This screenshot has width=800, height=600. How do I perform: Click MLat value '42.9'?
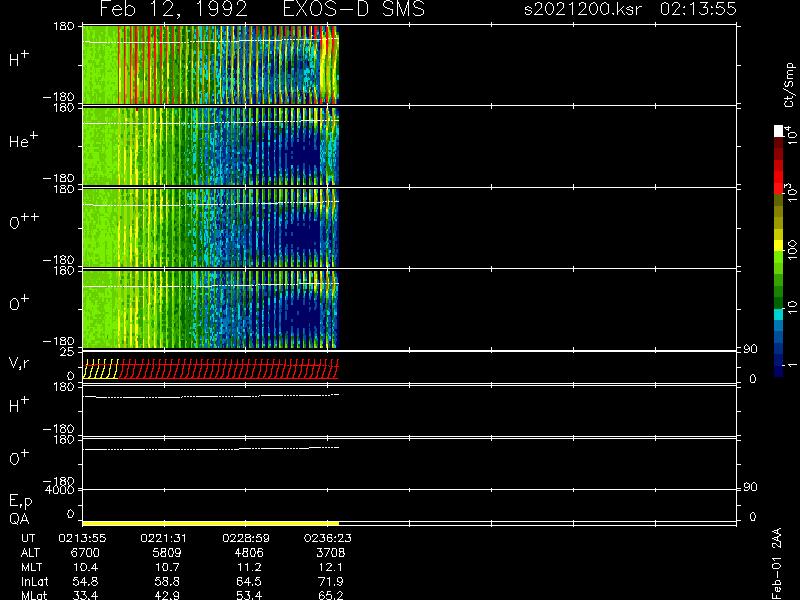(167, 595)
